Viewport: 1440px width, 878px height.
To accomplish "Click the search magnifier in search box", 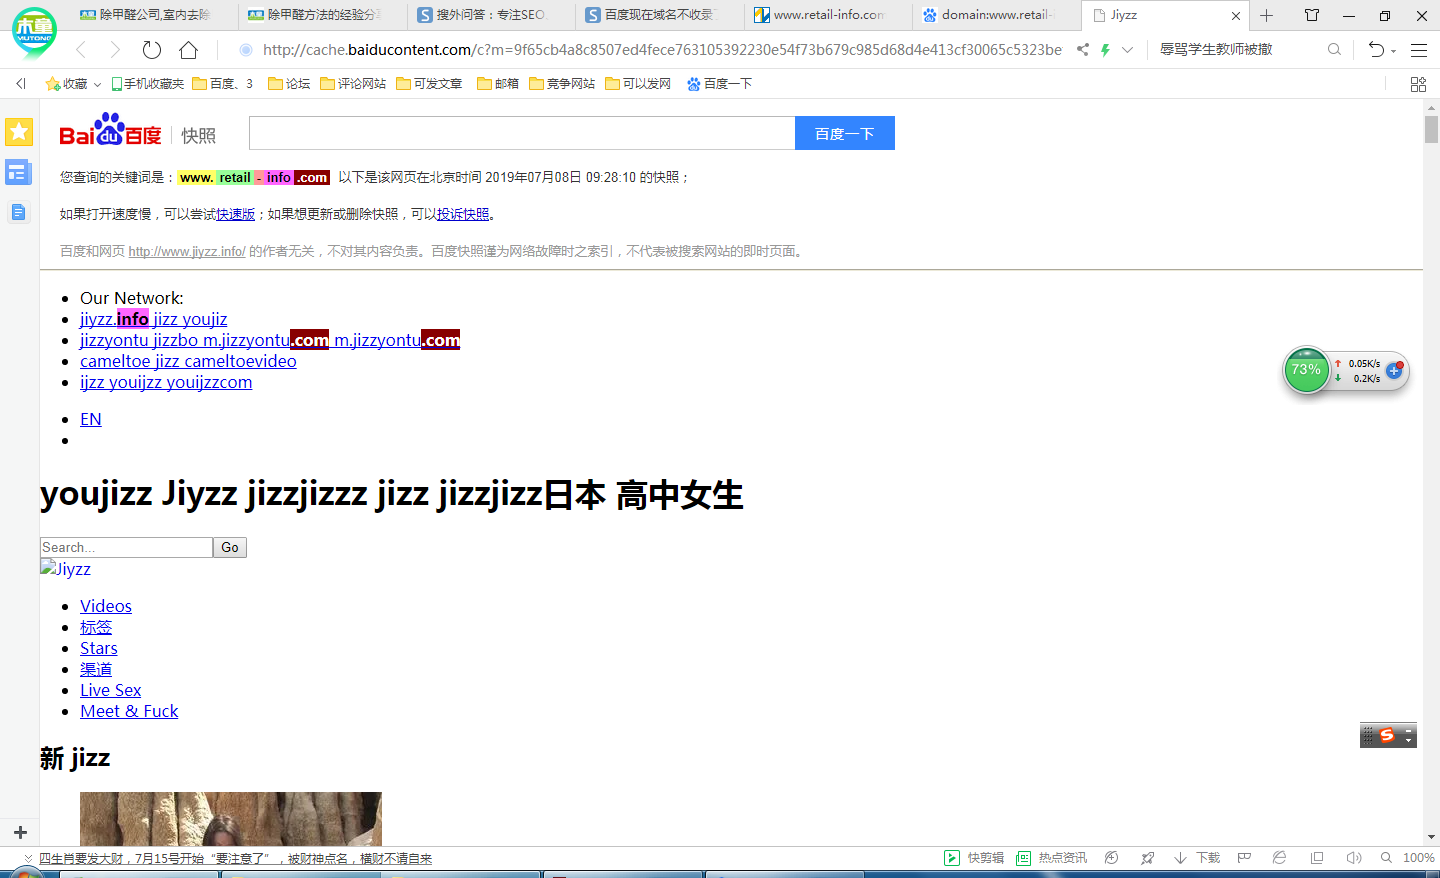I will point(1334,49).
